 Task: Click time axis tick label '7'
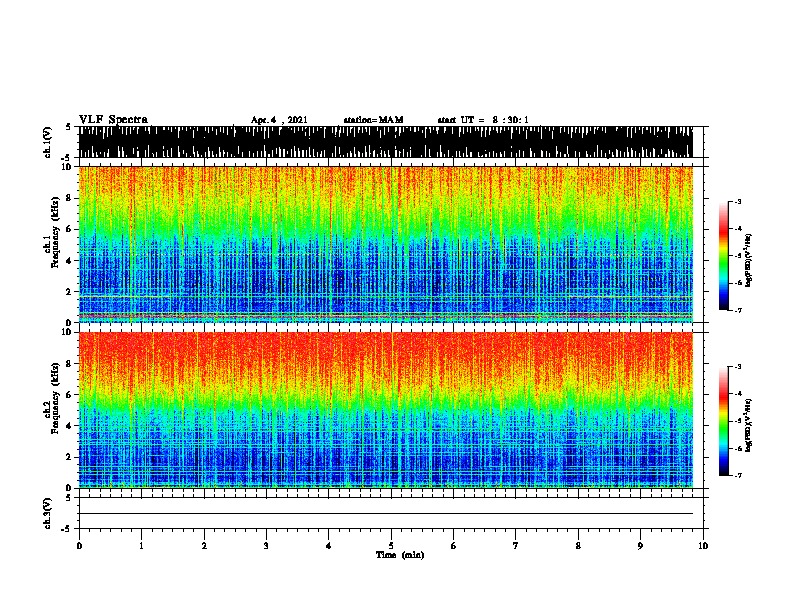coord(516,546)
